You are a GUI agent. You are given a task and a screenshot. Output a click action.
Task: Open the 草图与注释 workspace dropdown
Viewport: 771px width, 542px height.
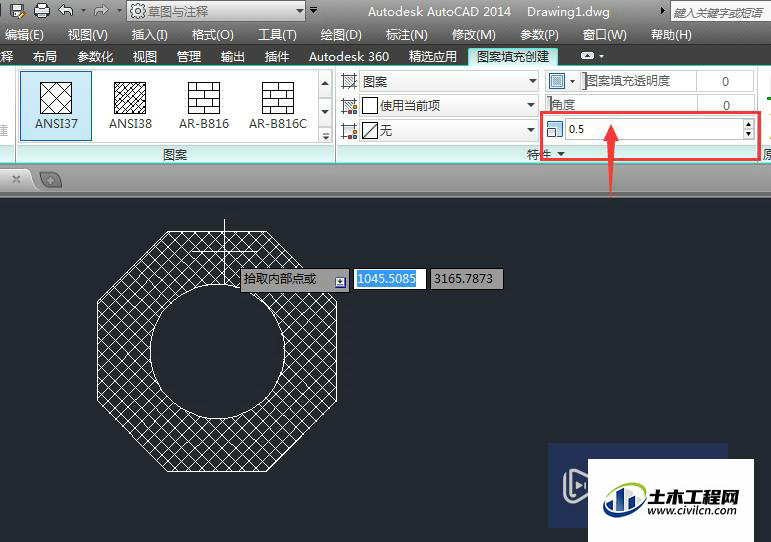pos(216,11)
